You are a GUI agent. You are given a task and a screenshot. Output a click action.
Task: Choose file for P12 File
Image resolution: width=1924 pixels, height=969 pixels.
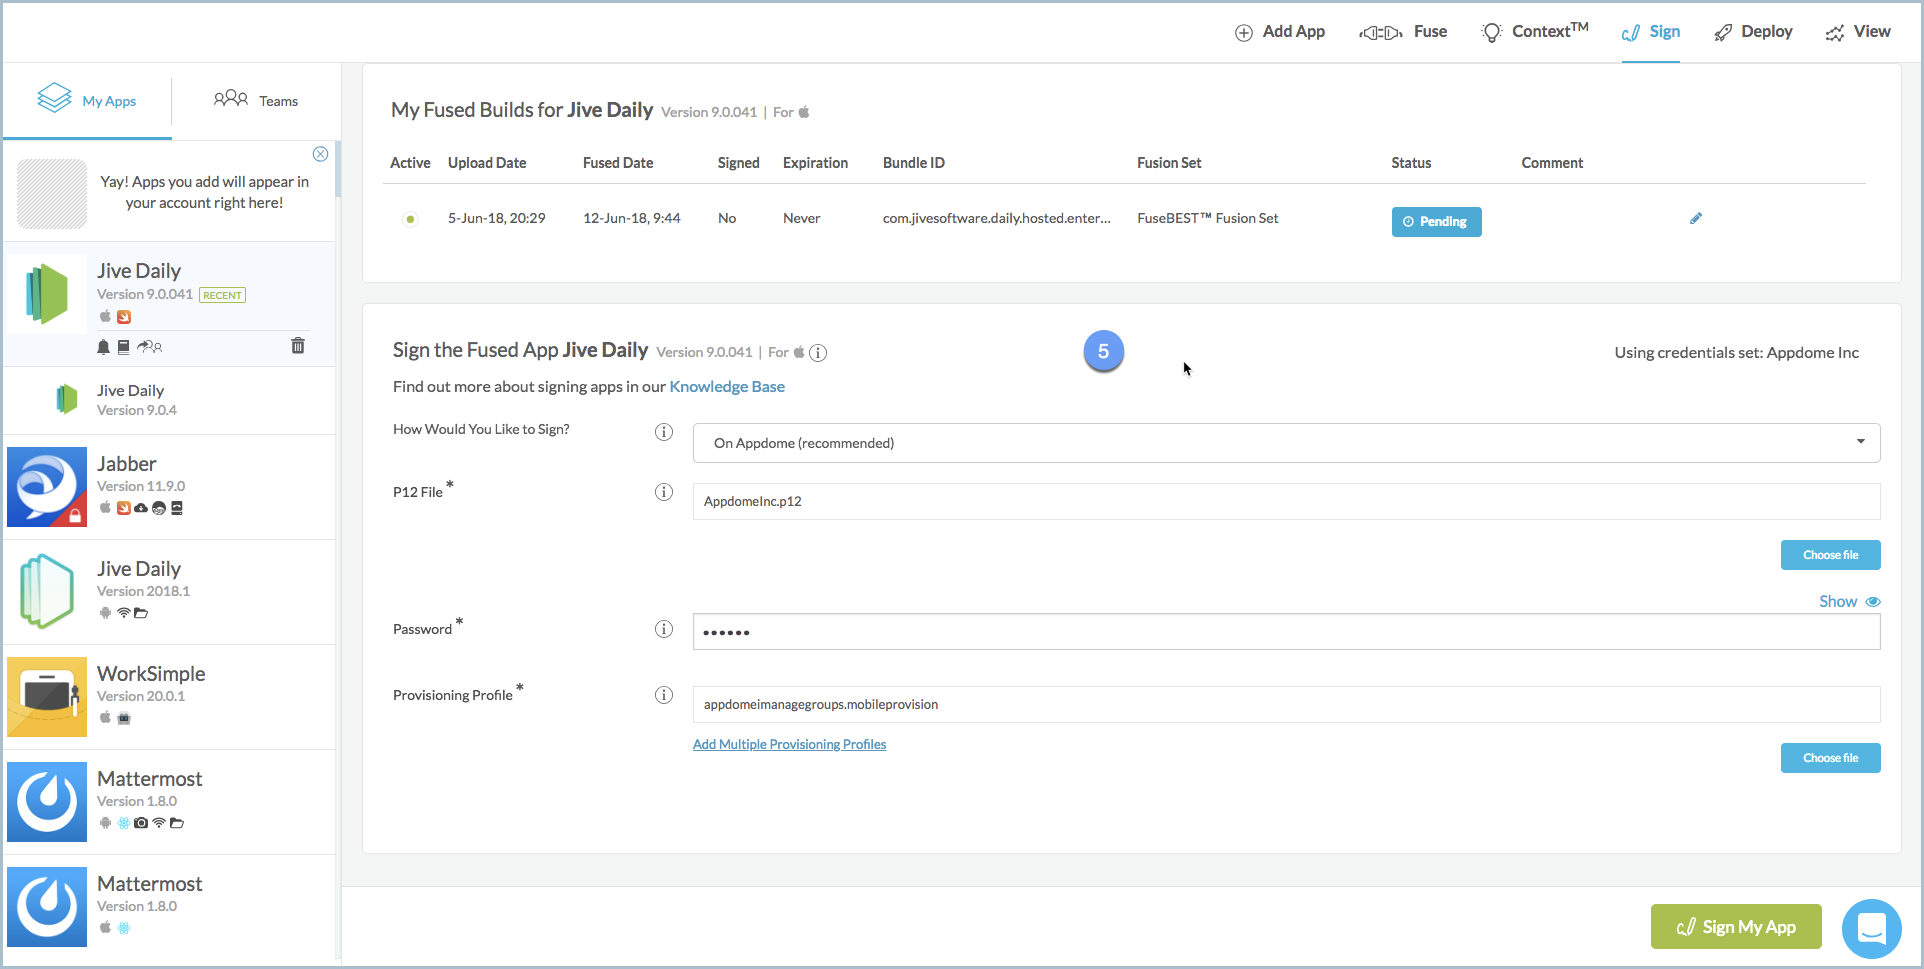pos(1830,555)
